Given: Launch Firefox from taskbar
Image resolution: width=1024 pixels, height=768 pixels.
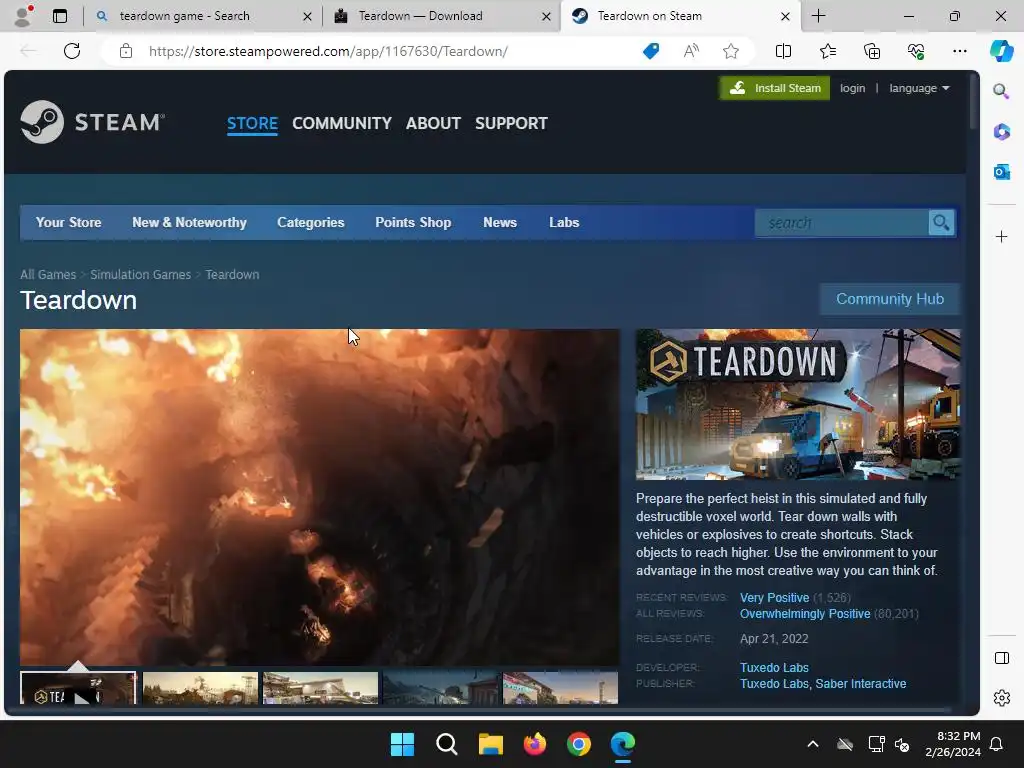Looking at the screenshot, I should coord(535,744).
